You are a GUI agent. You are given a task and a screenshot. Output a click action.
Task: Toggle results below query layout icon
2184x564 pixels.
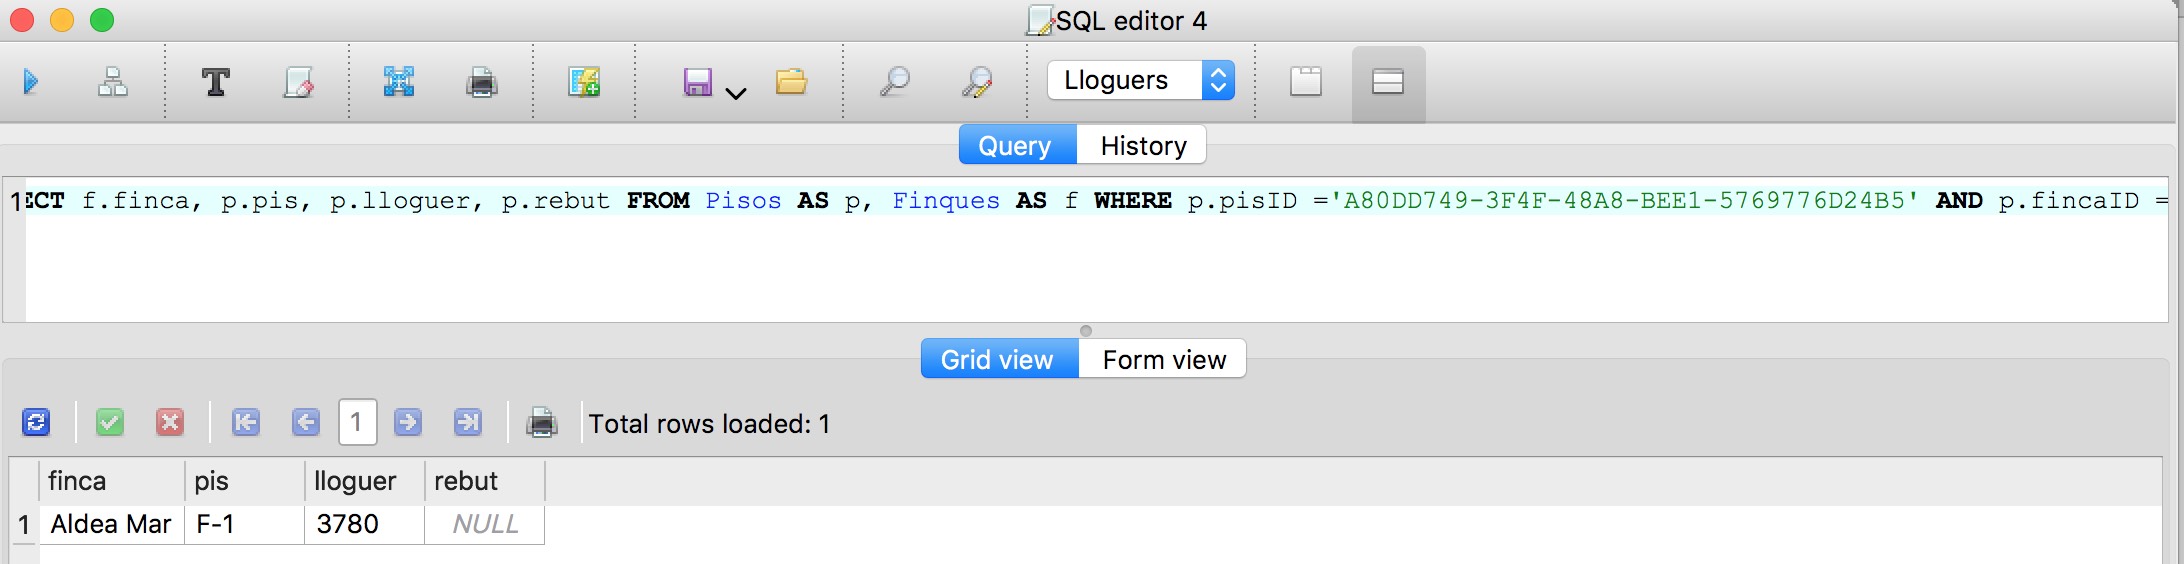tap(1388, 82)
